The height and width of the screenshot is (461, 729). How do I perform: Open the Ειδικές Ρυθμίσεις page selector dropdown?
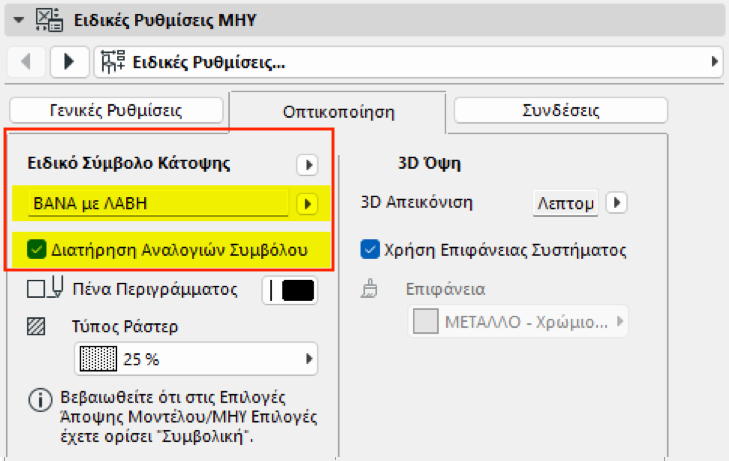pyautogui.click(x=408, y=62)
